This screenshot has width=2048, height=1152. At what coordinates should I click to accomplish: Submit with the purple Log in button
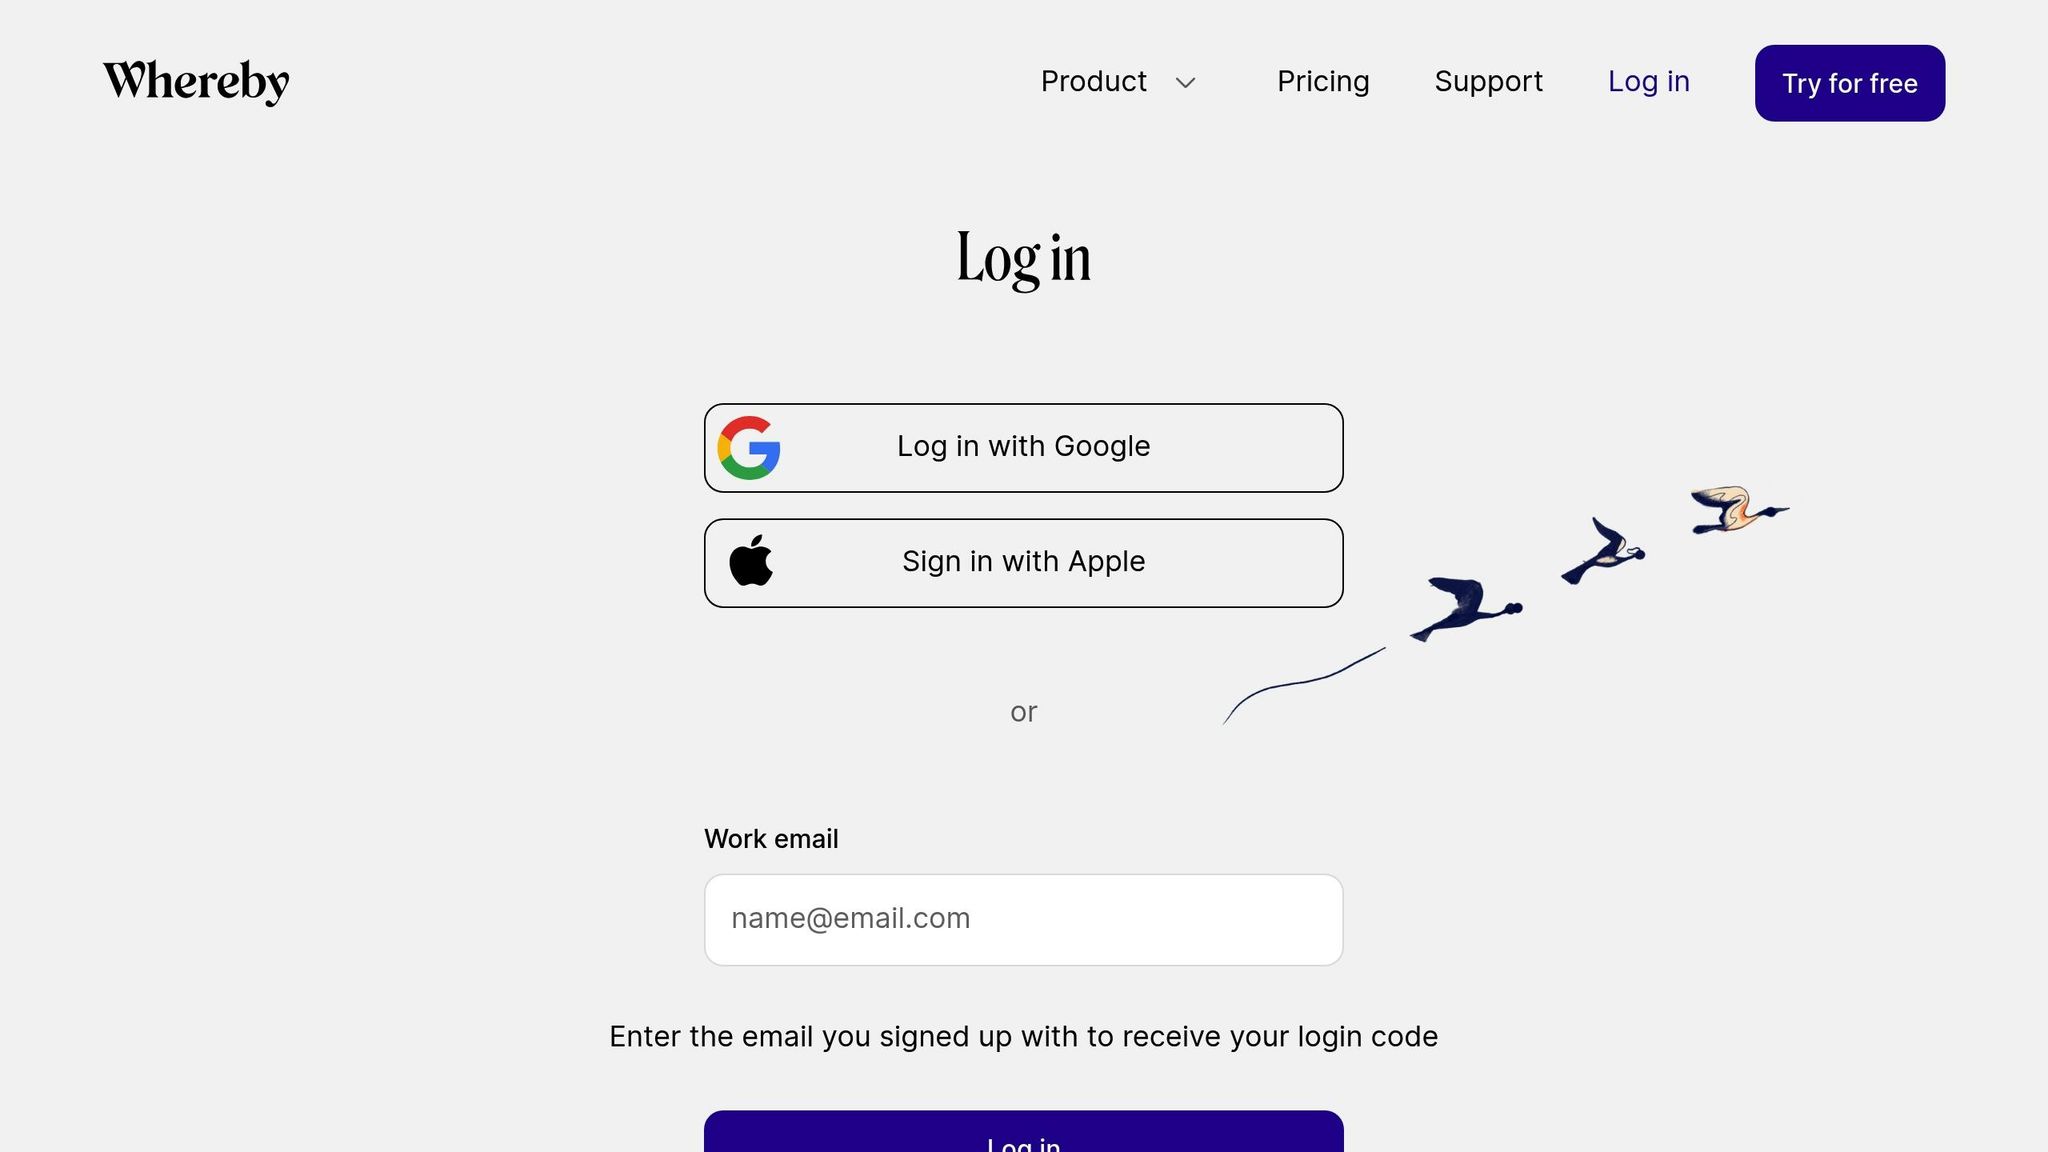1023,1132
